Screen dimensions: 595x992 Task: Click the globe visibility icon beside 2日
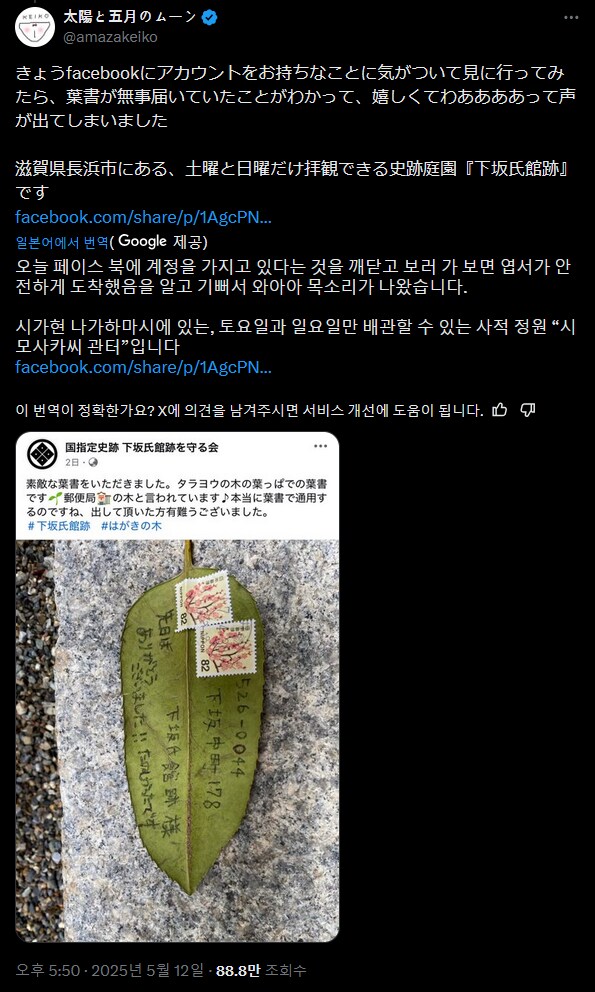tap(94, 462)
